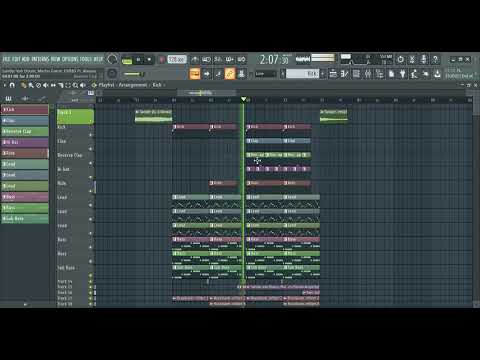Select the playlist Mute tool
Screen dimensions: 480x360
point(46,85)
